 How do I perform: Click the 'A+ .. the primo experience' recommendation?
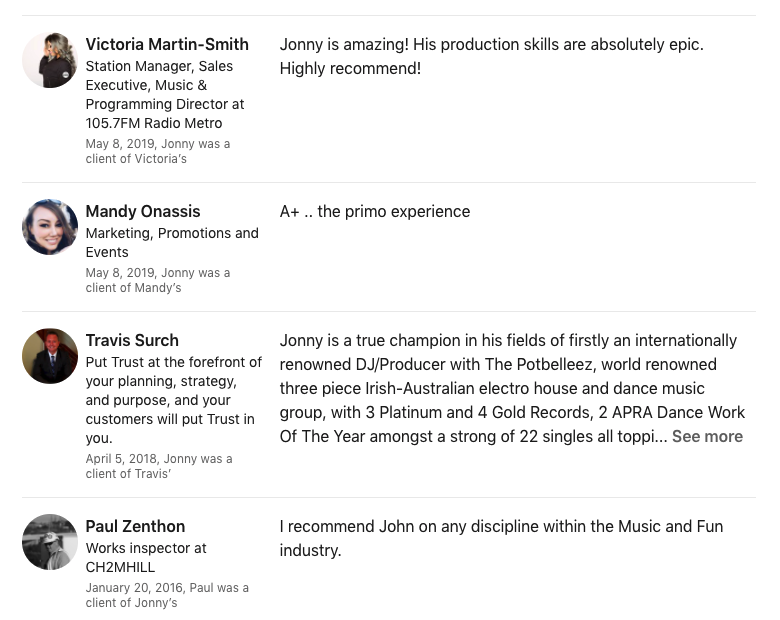375,211
